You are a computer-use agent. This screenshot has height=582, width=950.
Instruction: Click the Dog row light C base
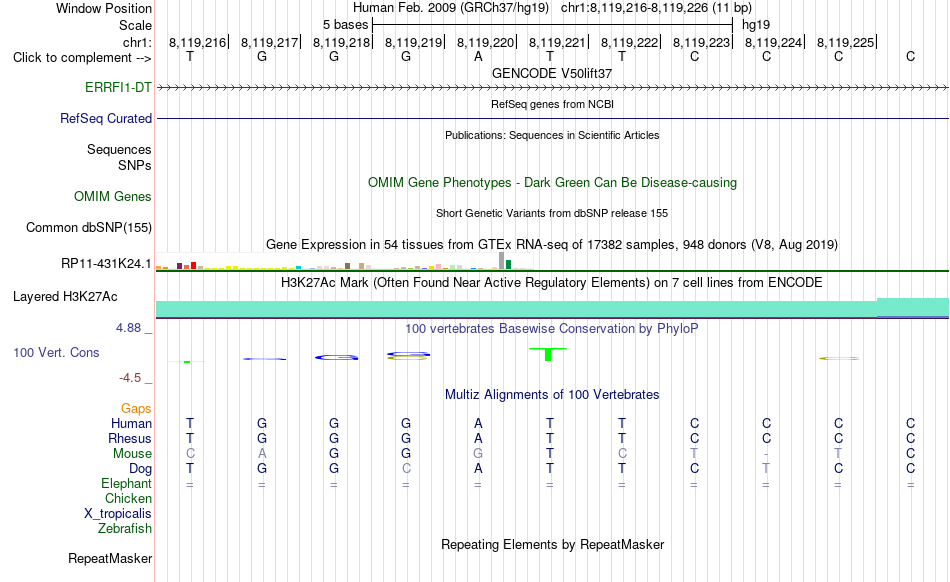(406, 468)
